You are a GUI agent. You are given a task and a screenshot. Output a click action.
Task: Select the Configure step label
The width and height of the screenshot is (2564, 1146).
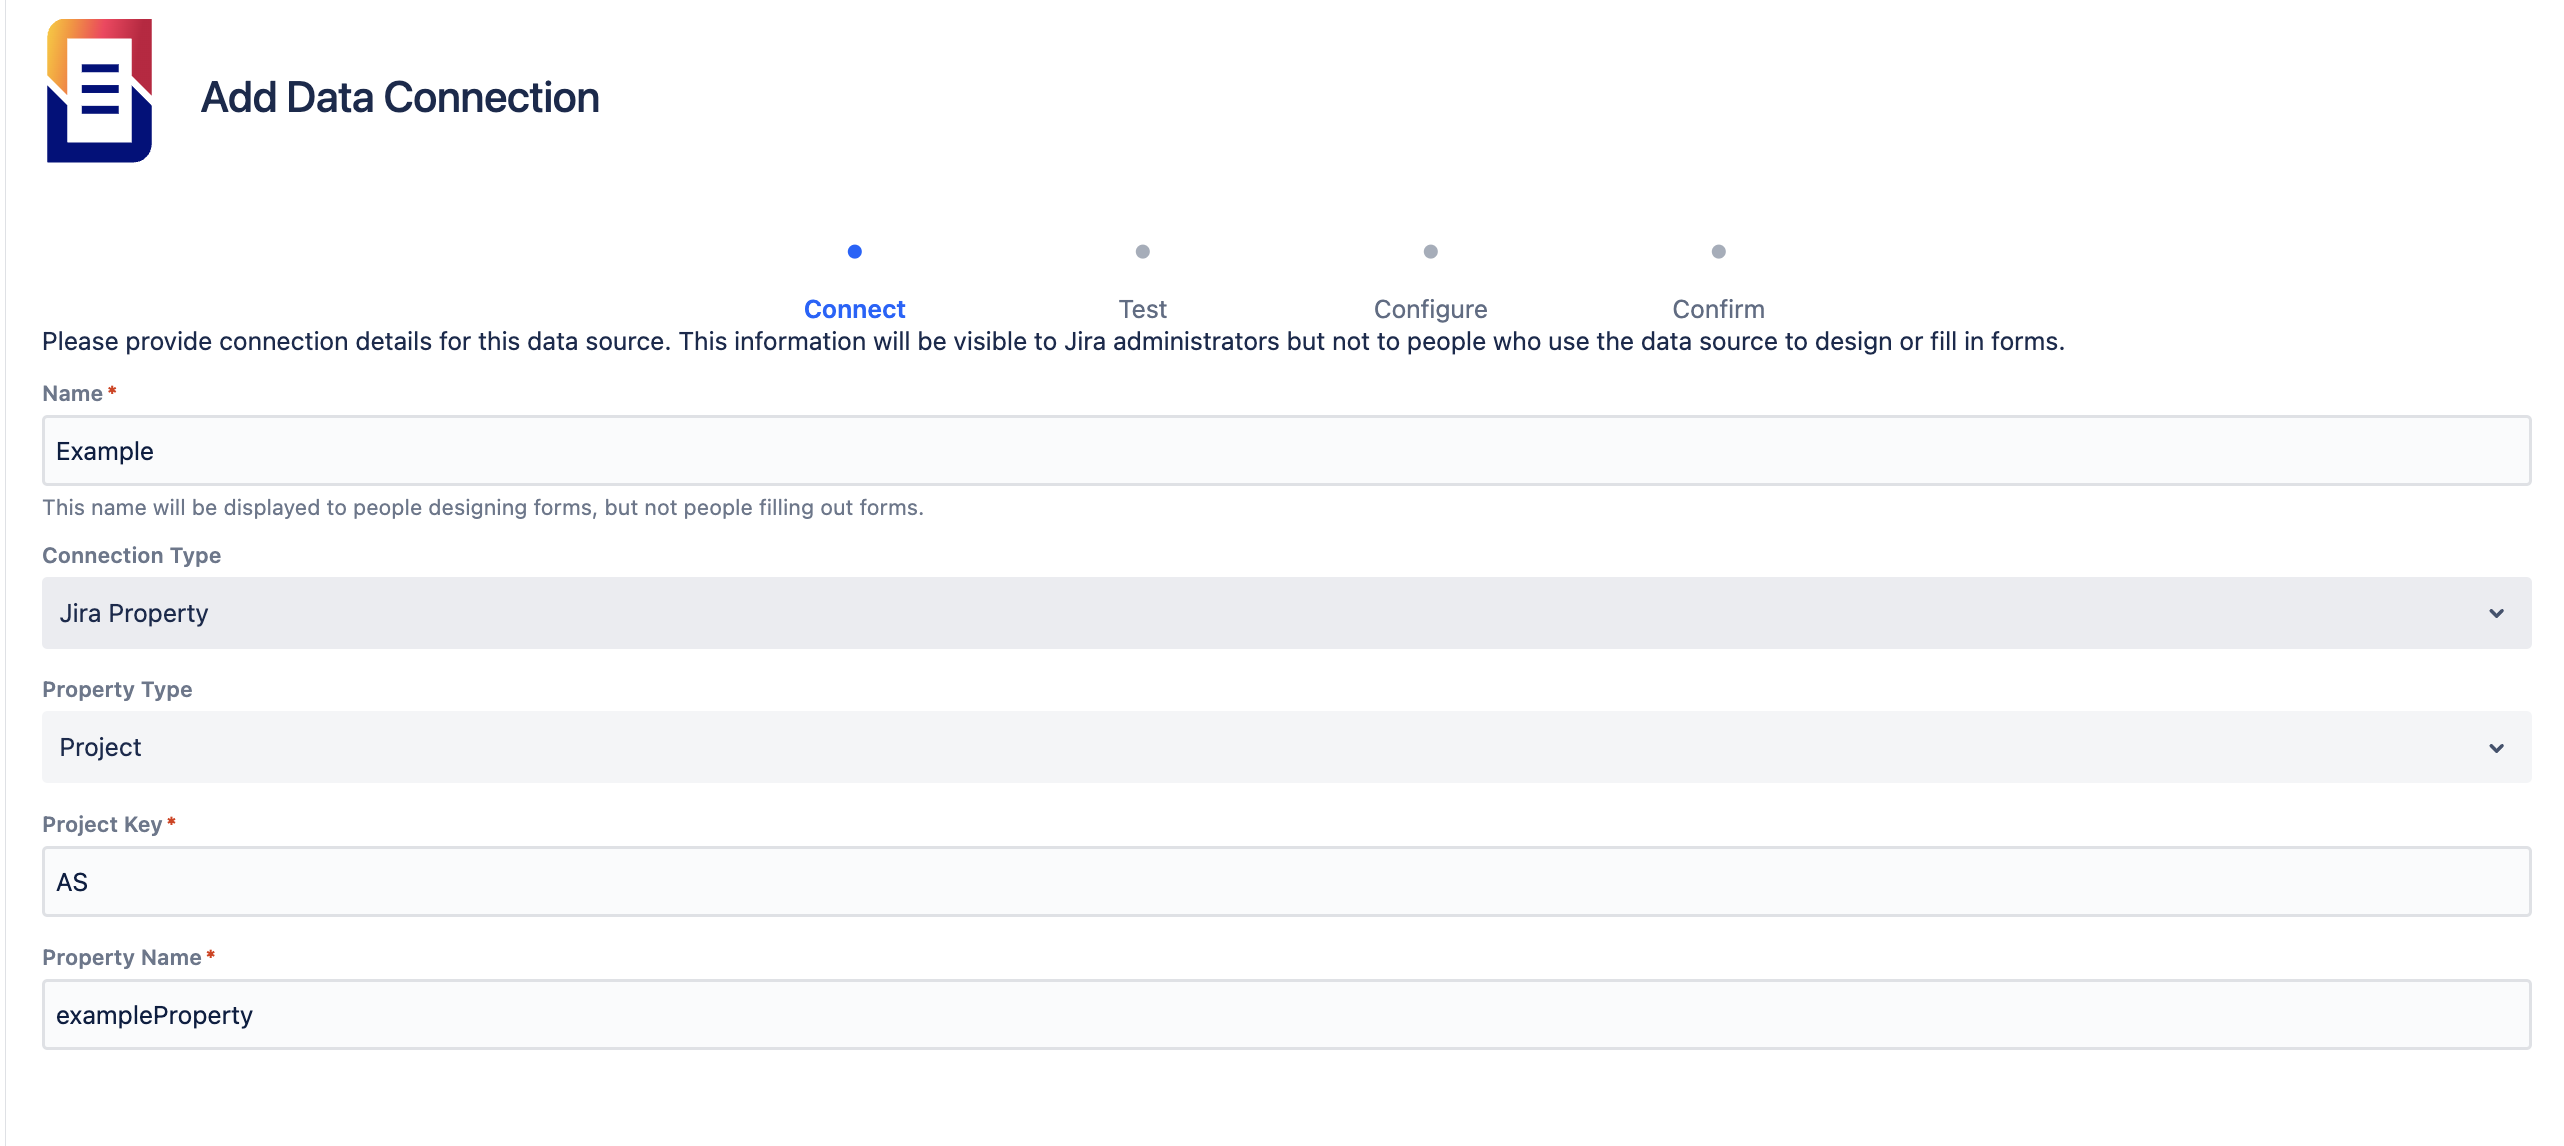click(1430, 309)
